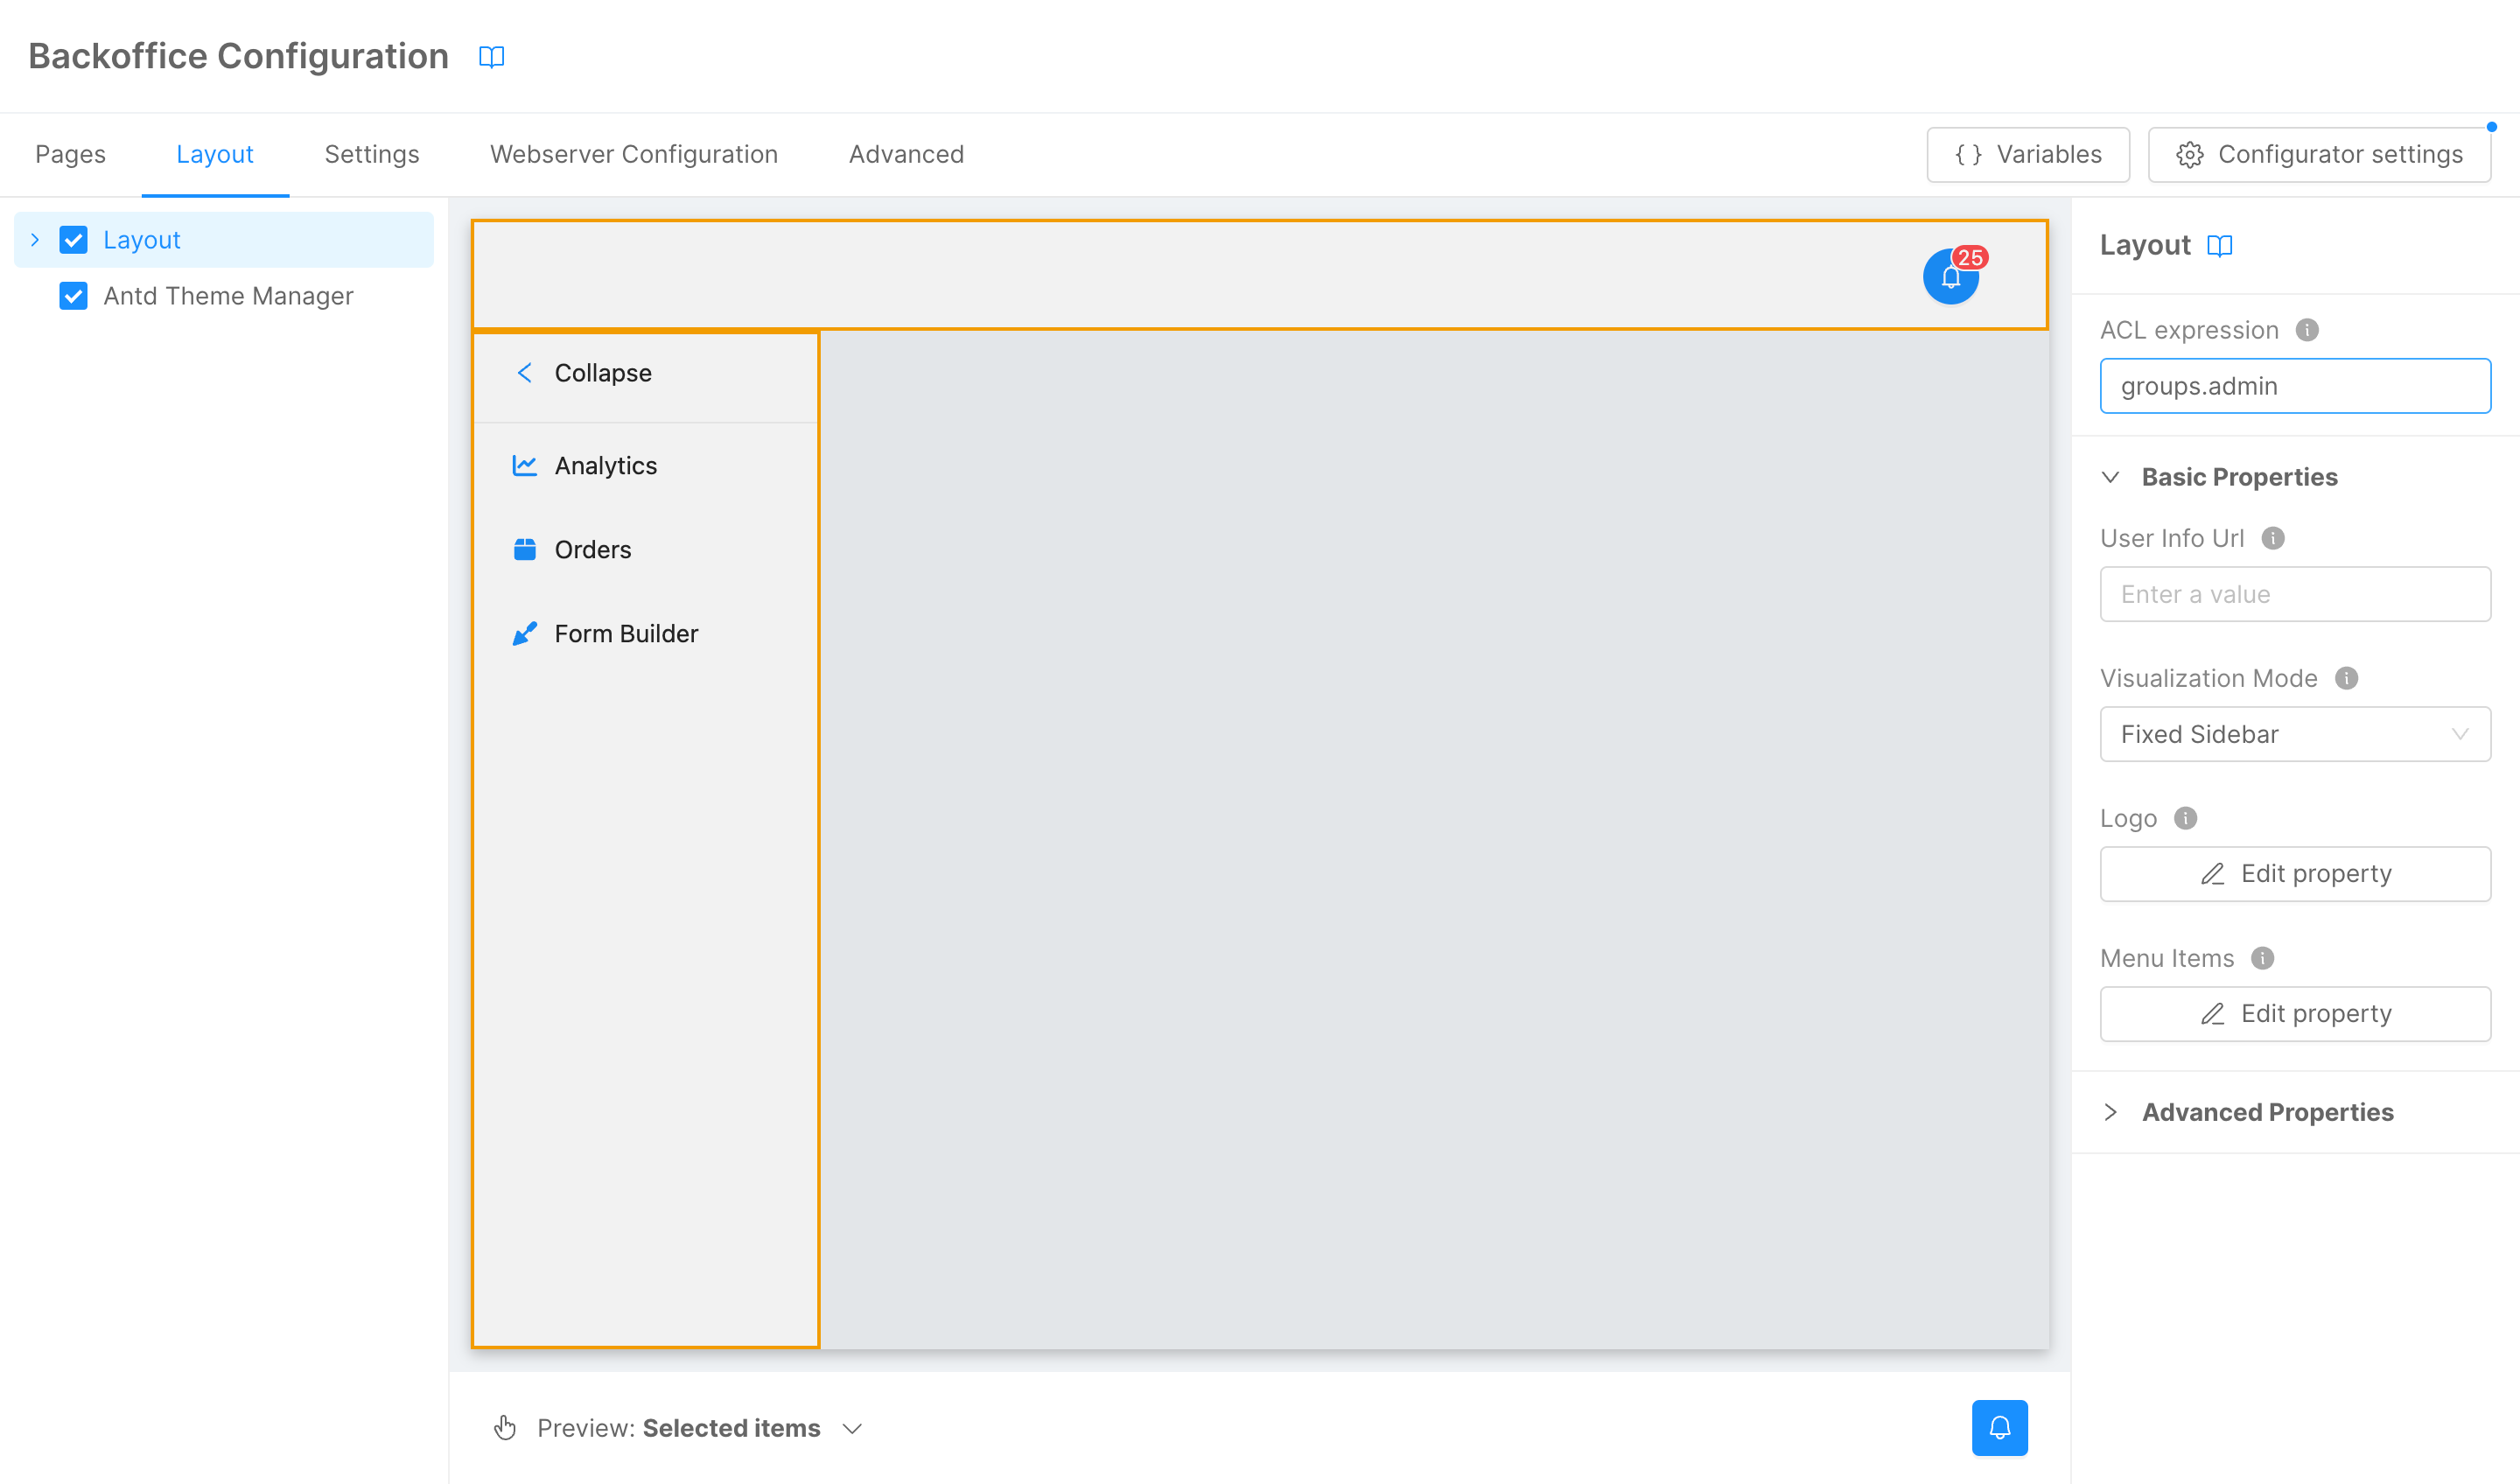
Task: Open the Visualization Mode dropdown
Action: (2294, 734)
